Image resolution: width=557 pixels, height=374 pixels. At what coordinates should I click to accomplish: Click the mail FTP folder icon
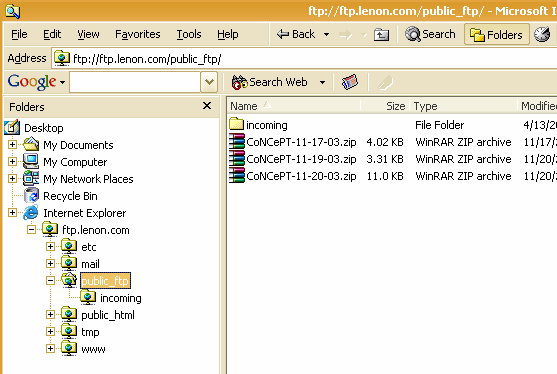(69, 263)
